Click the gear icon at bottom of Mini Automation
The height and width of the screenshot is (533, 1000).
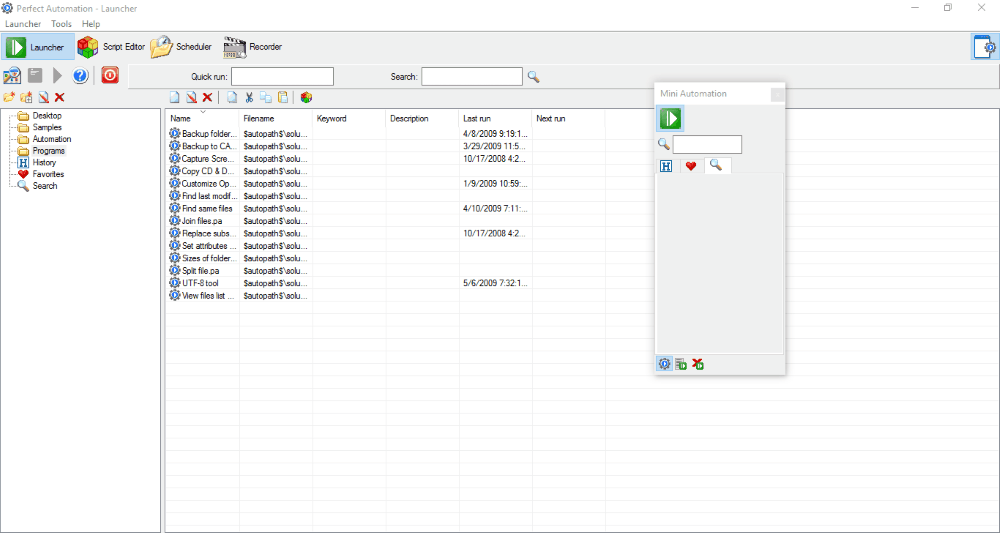pos(665,364)
